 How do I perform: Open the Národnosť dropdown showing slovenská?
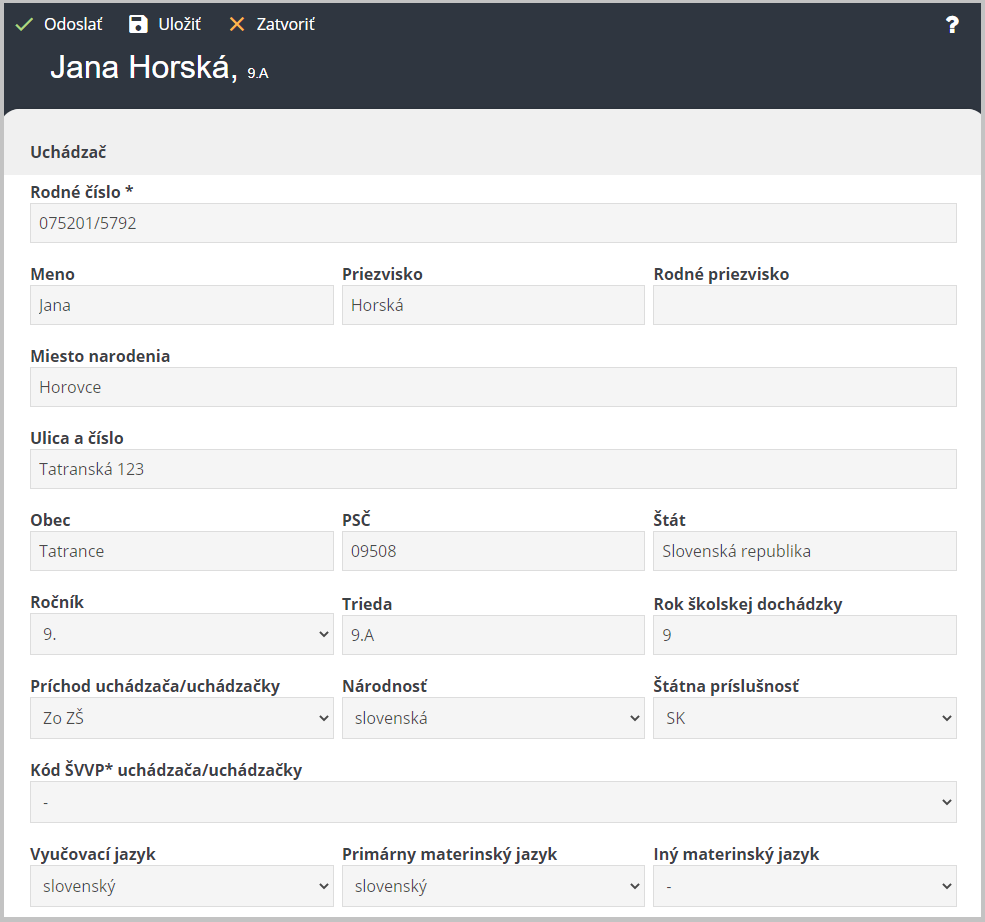[x=493, y=718]
